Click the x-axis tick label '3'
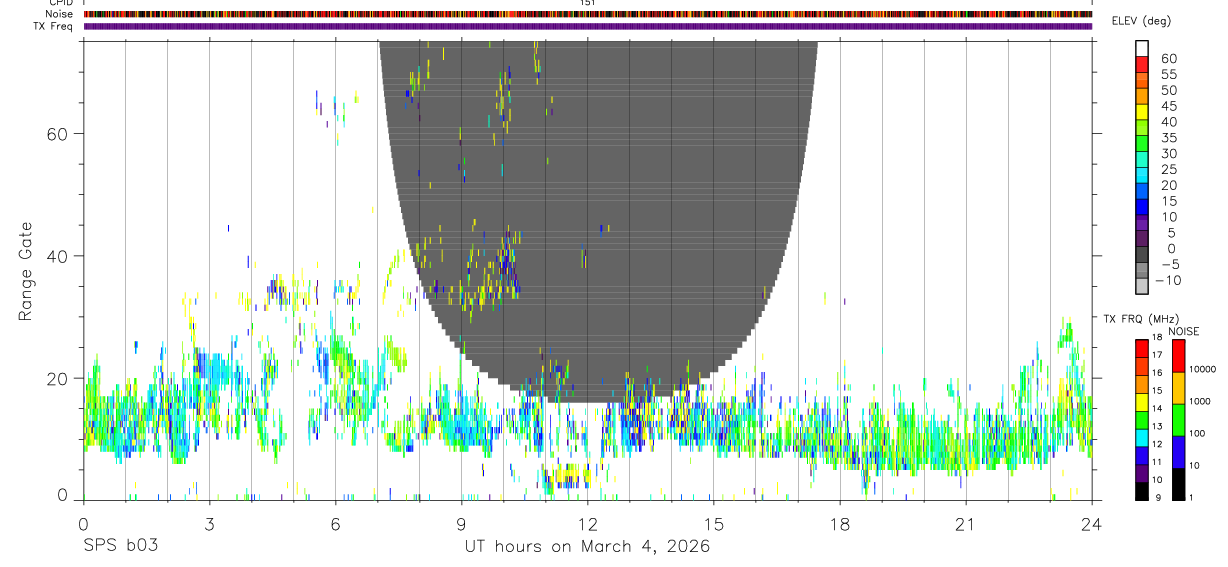 point(209,524)
